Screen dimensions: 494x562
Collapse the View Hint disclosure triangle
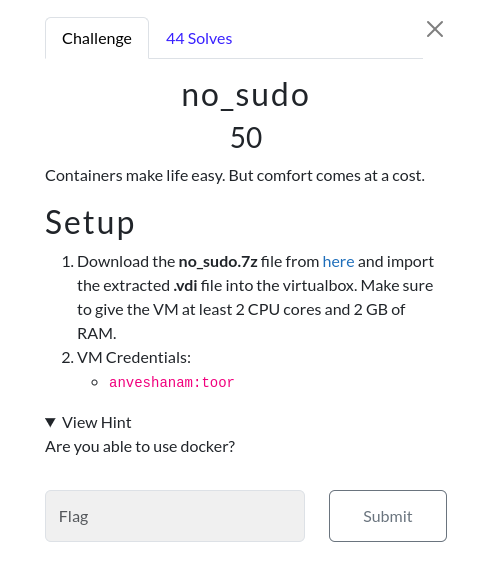(x=51, y=423)
